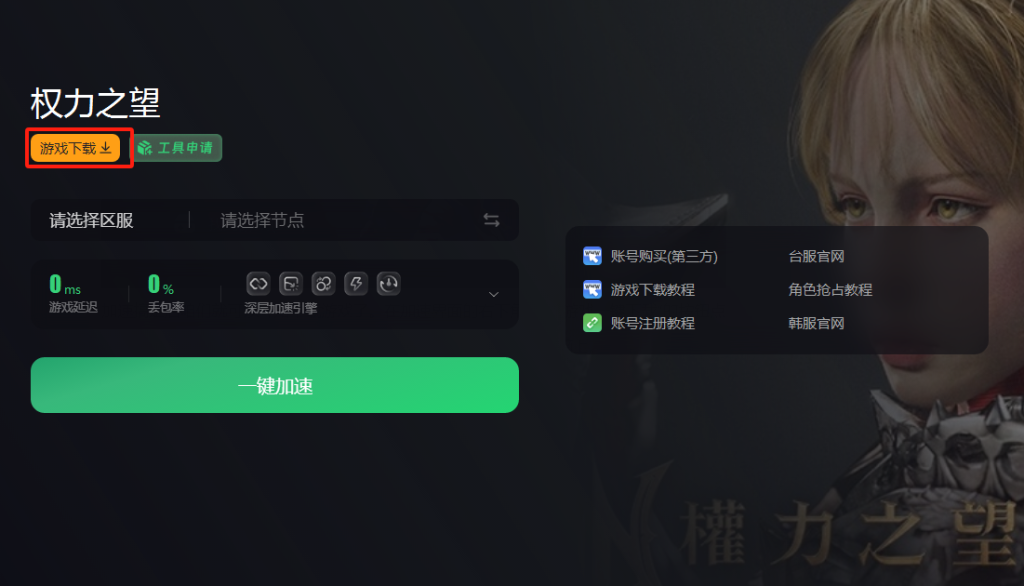Click the lightning bolt engine icon
This screenshot has height=586, width=1024.
click(356, 284)
